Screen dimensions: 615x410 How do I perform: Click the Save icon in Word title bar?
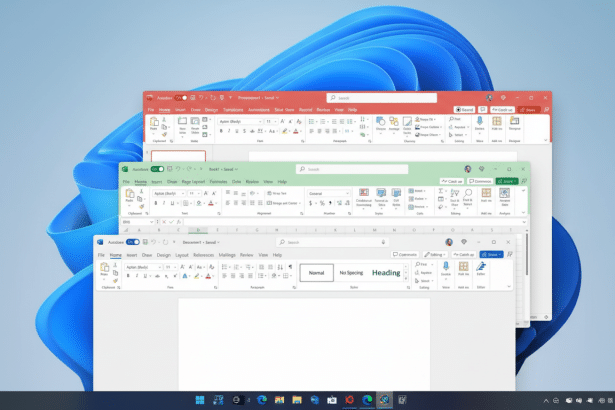pyautogui.click(x=146, y=242)
